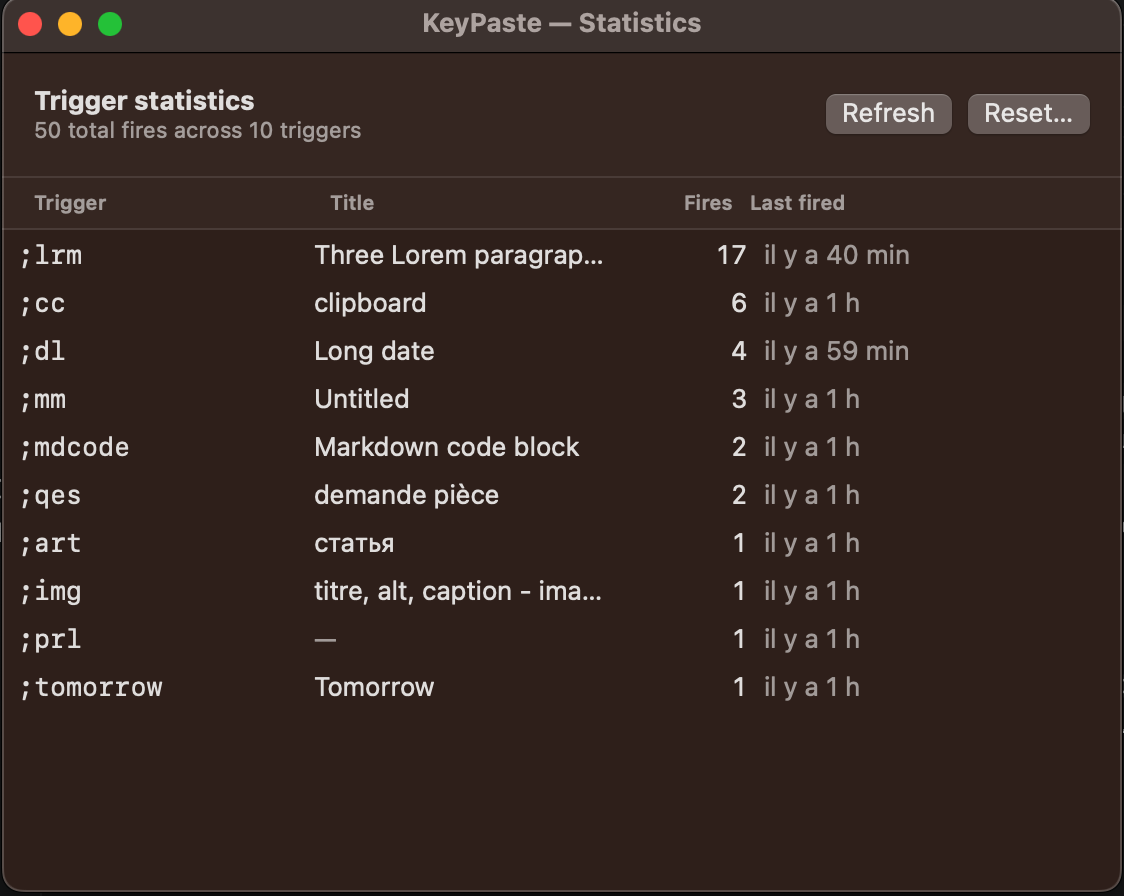The width and height of the screenshot is (1124, 896).
Task: Click the dash title of ;prl row
Action: tap(325, 639)
